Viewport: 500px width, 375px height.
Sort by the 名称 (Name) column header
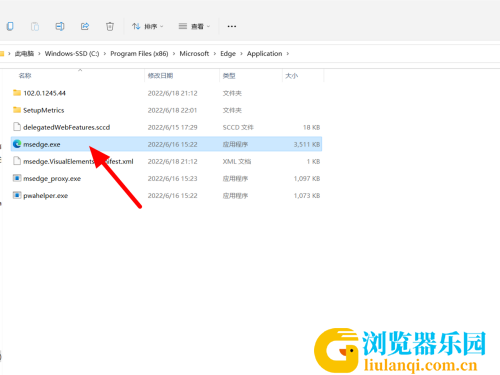[25, 76]
